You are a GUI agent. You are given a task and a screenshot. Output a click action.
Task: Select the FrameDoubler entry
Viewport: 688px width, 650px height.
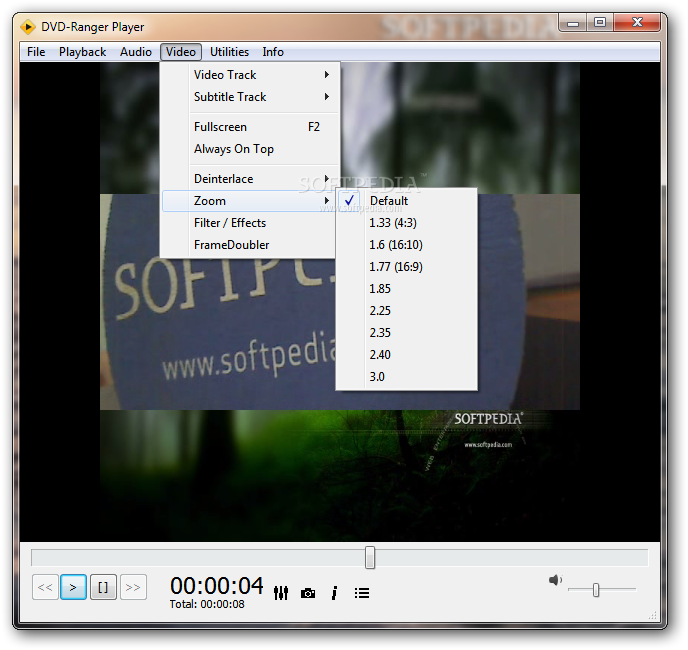(x=248, y=244)
